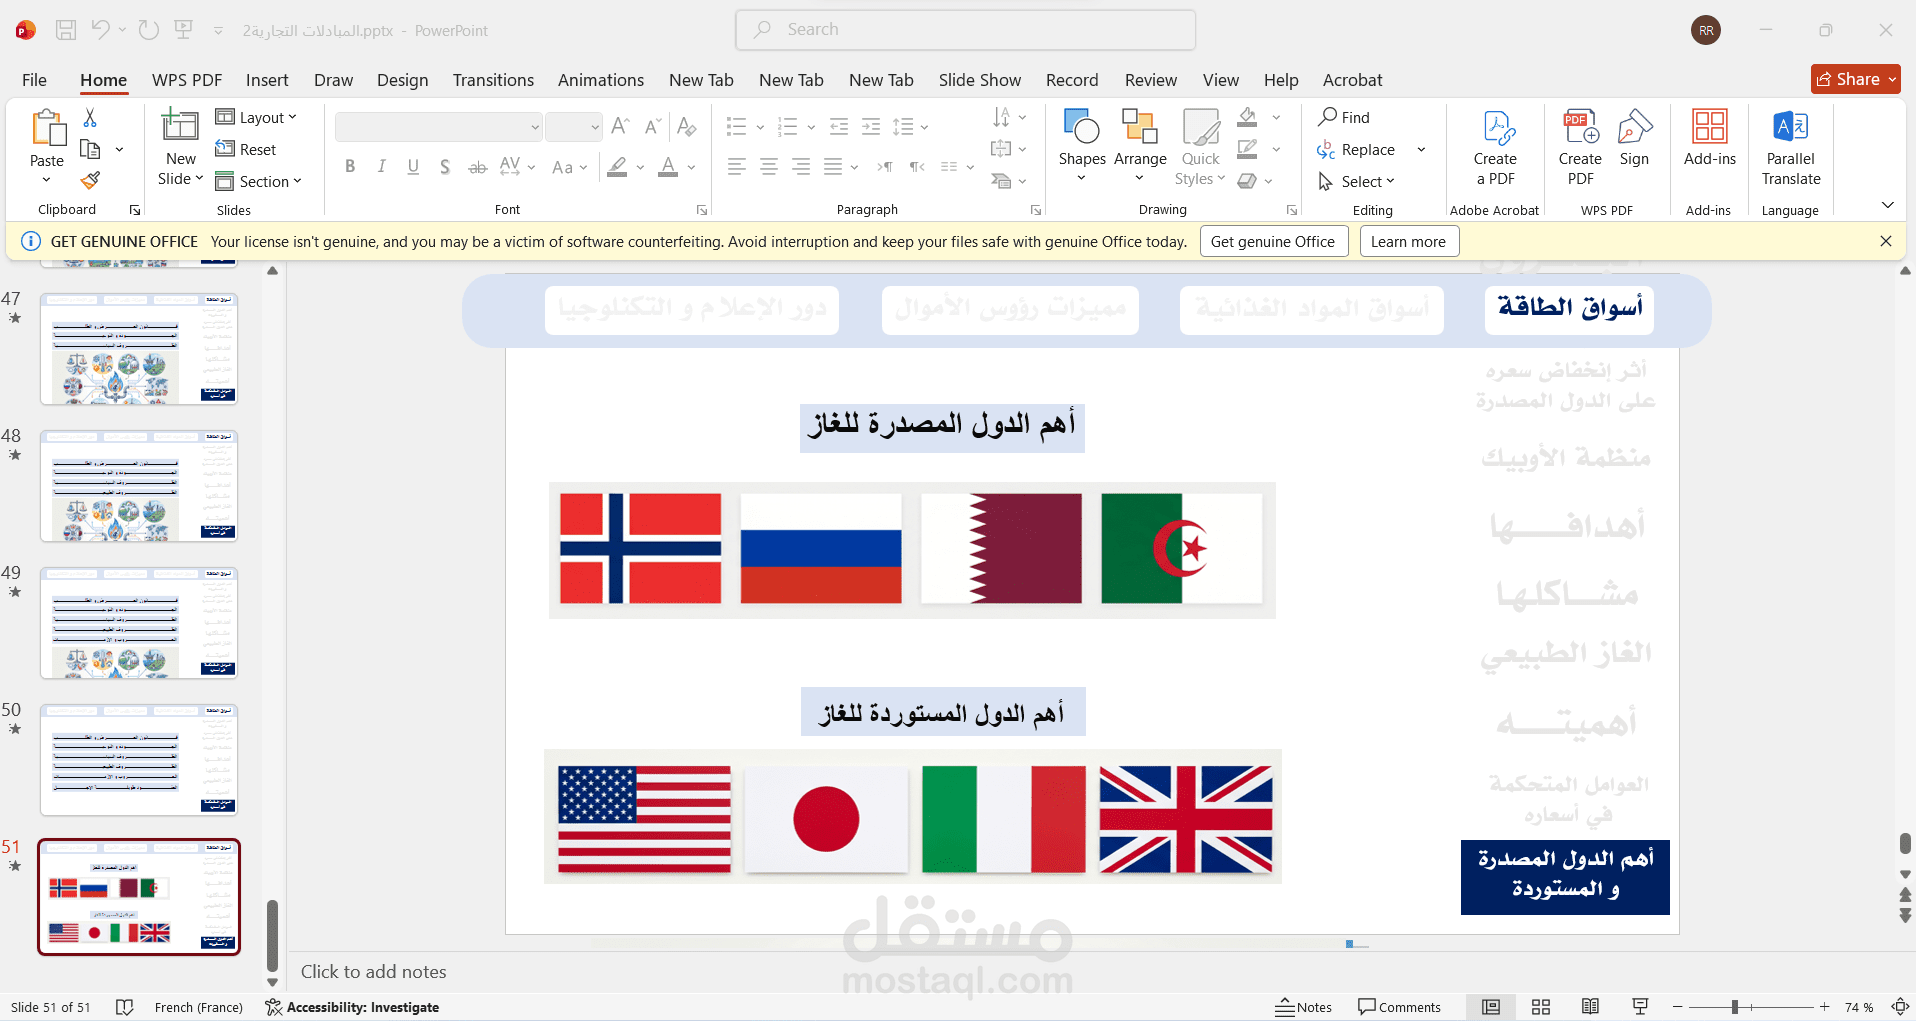Clear all formatting icon

click(686, 126)
